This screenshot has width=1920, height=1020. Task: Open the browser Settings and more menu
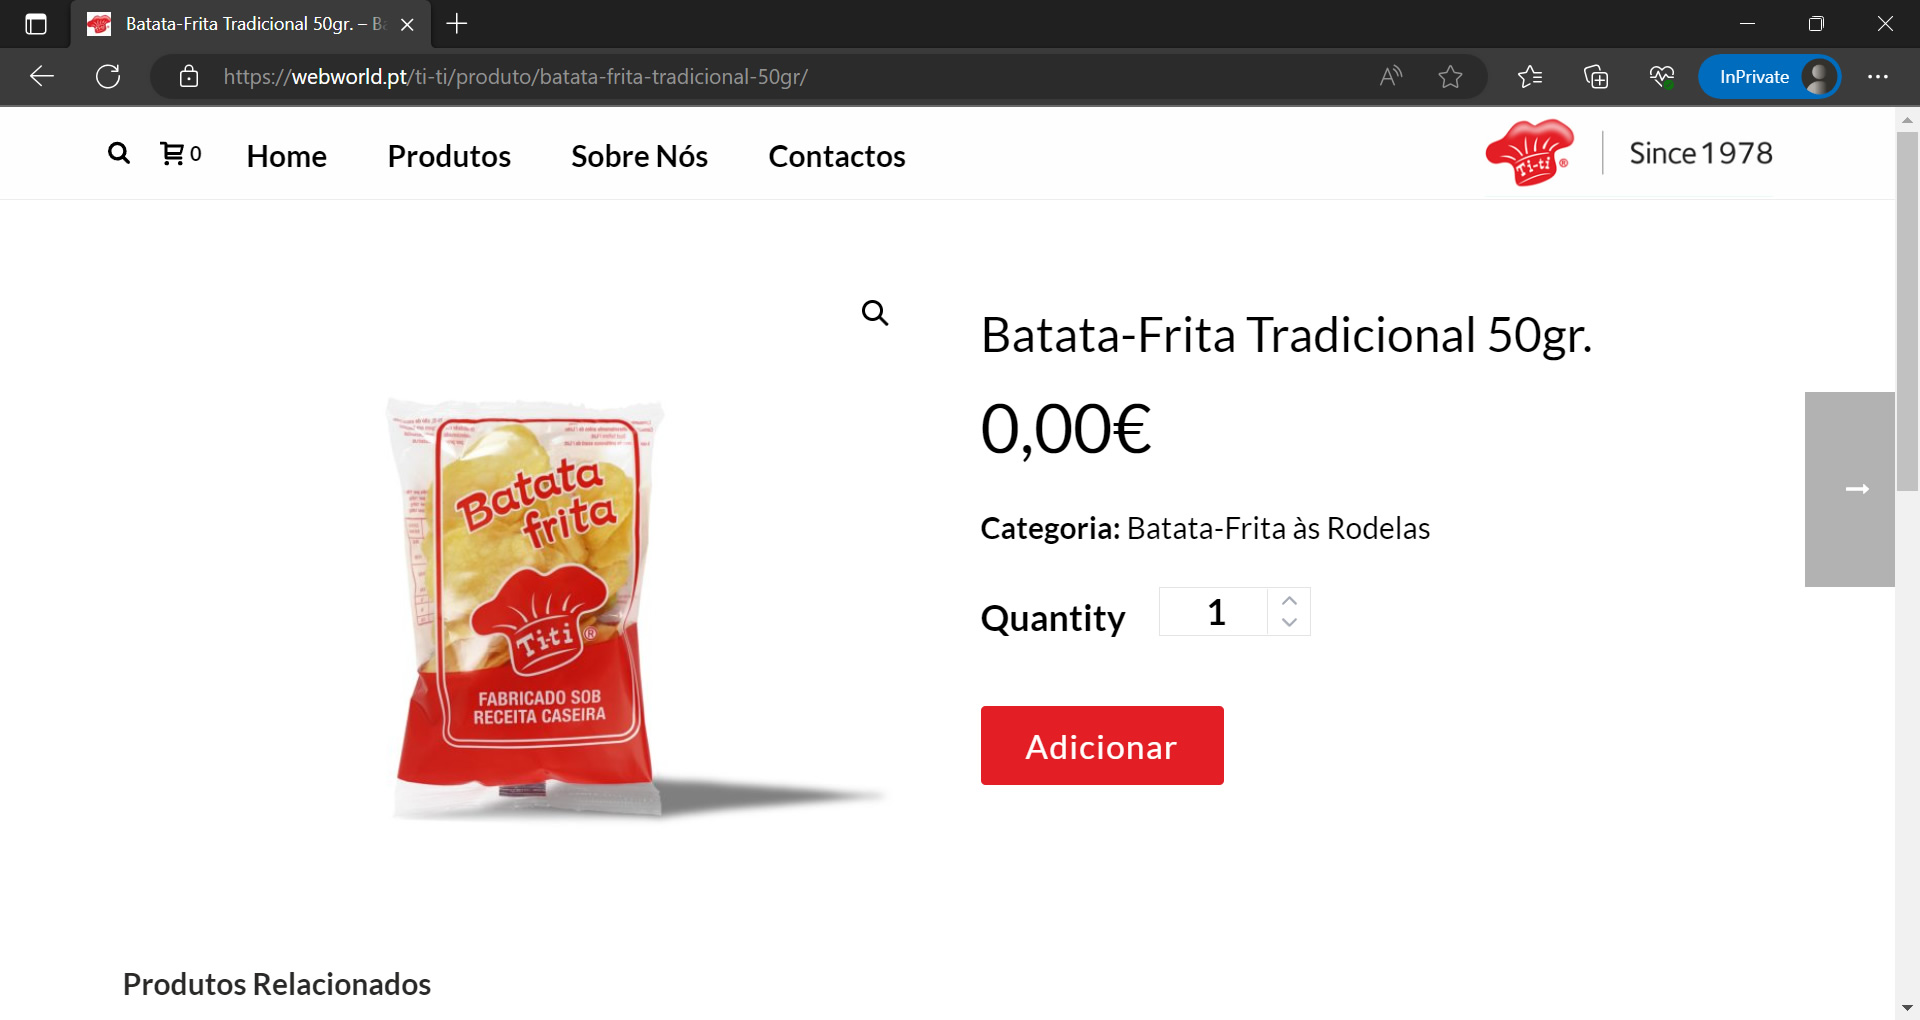1878,77
